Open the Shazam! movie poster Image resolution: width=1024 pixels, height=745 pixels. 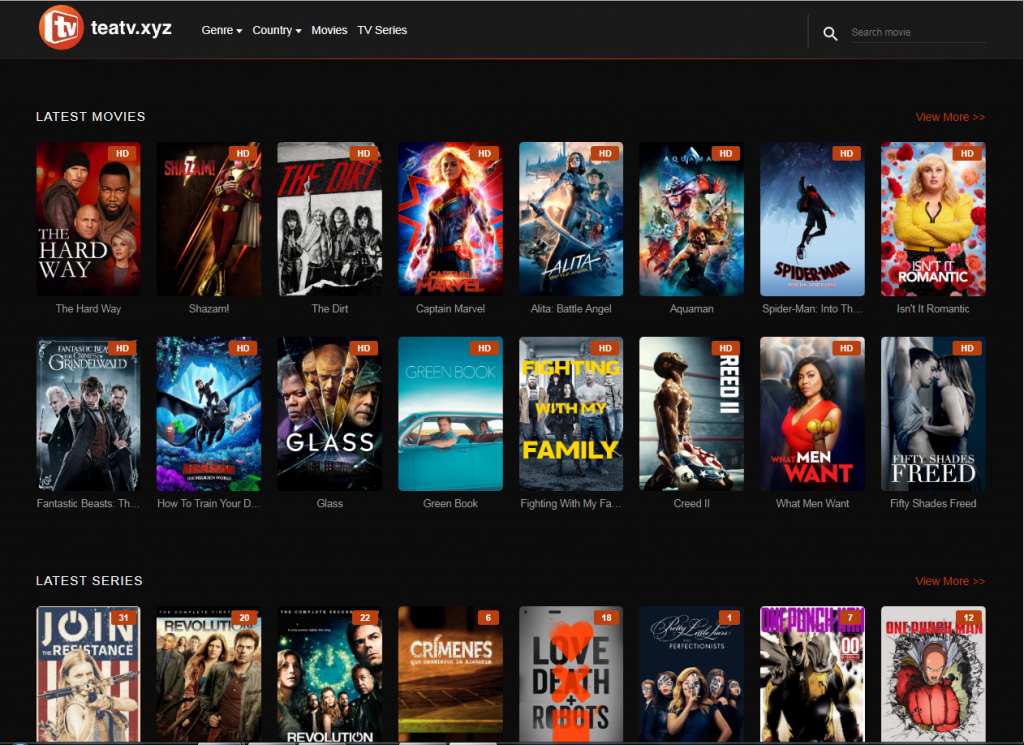209,219
